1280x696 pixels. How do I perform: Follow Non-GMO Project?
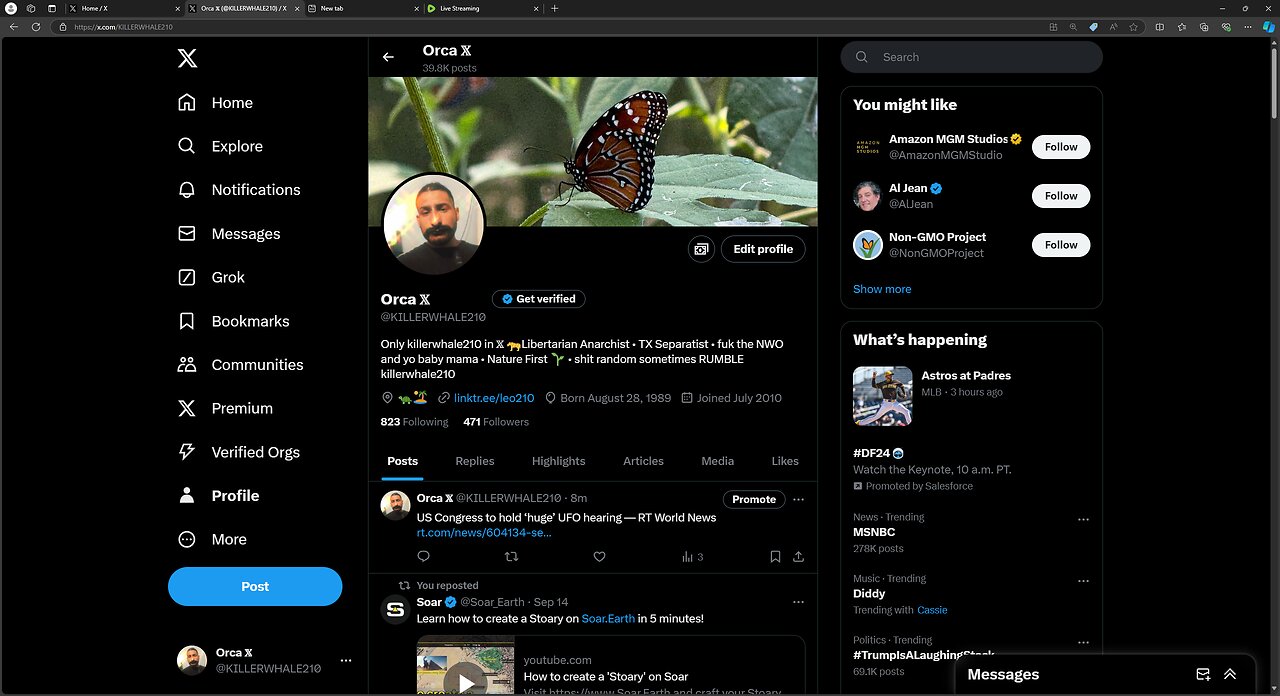[x=1061, y=245]
